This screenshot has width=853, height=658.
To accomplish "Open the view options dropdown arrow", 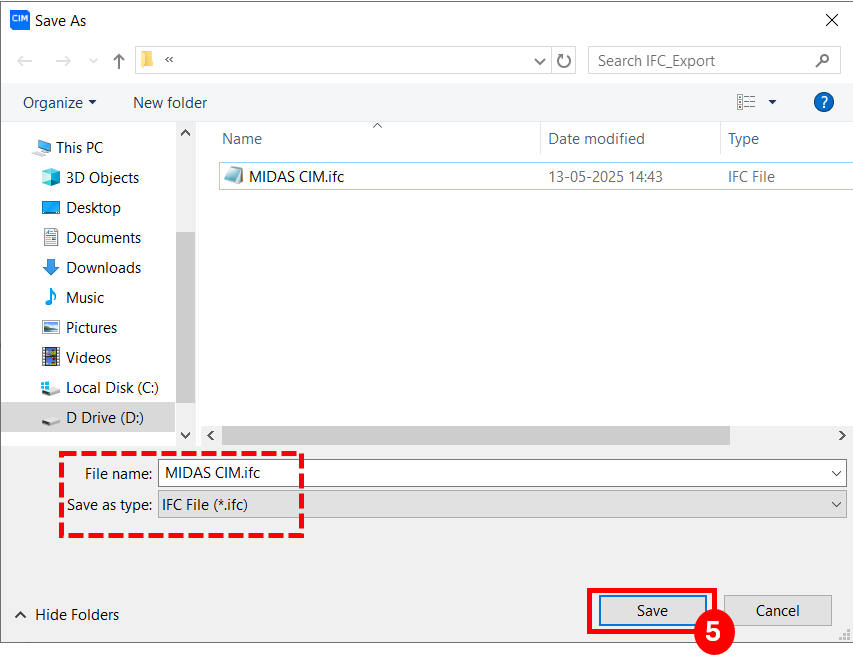I will coord(772,102).
